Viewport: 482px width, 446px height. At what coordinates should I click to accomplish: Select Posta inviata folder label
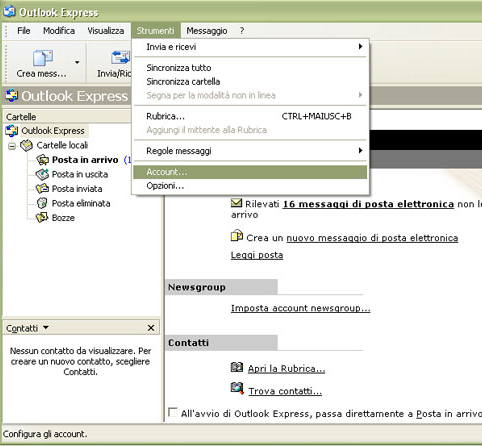(77, 189)
